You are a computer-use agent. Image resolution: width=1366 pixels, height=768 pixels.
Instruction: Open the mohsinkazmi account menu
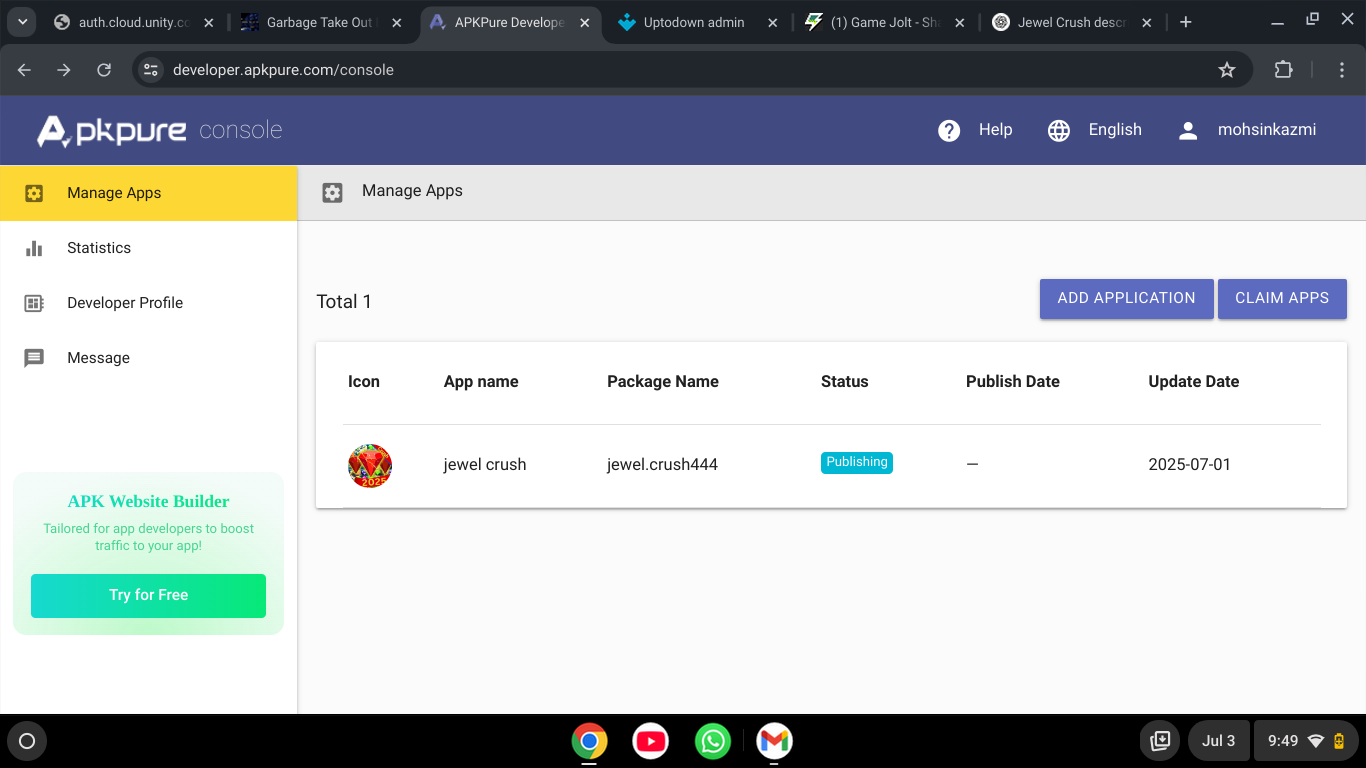(1267, 130)
